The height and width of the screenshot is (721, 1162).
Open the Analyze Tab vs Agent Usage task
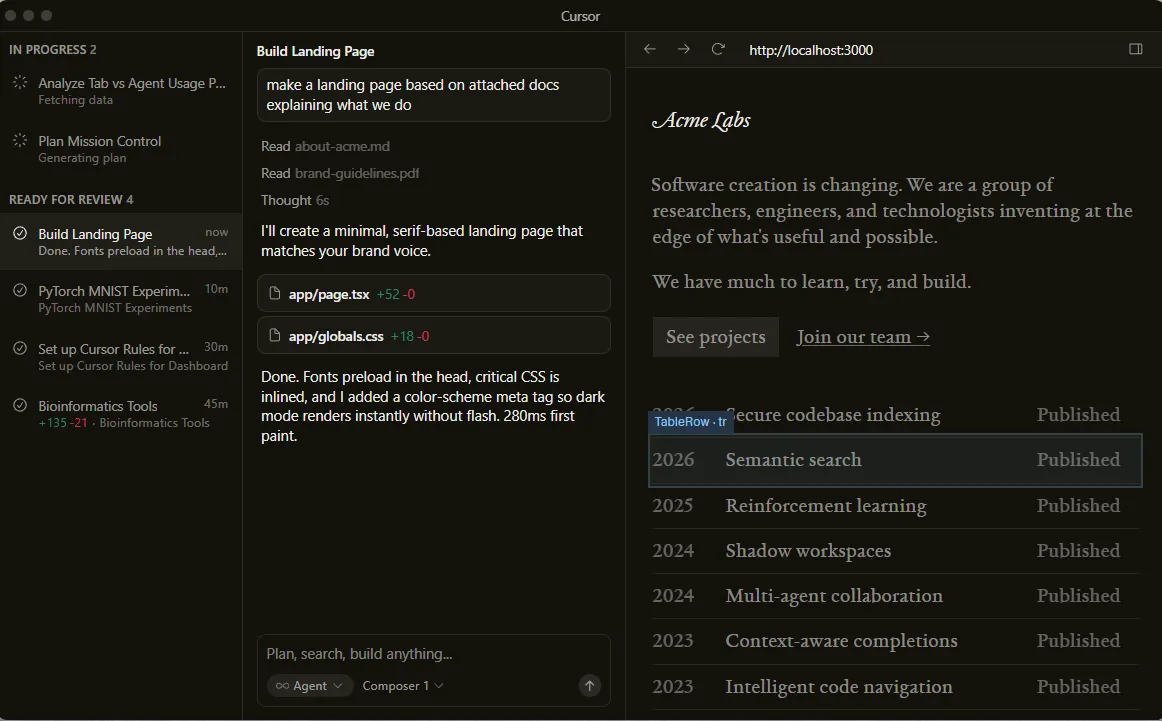[x=121, y=90]
